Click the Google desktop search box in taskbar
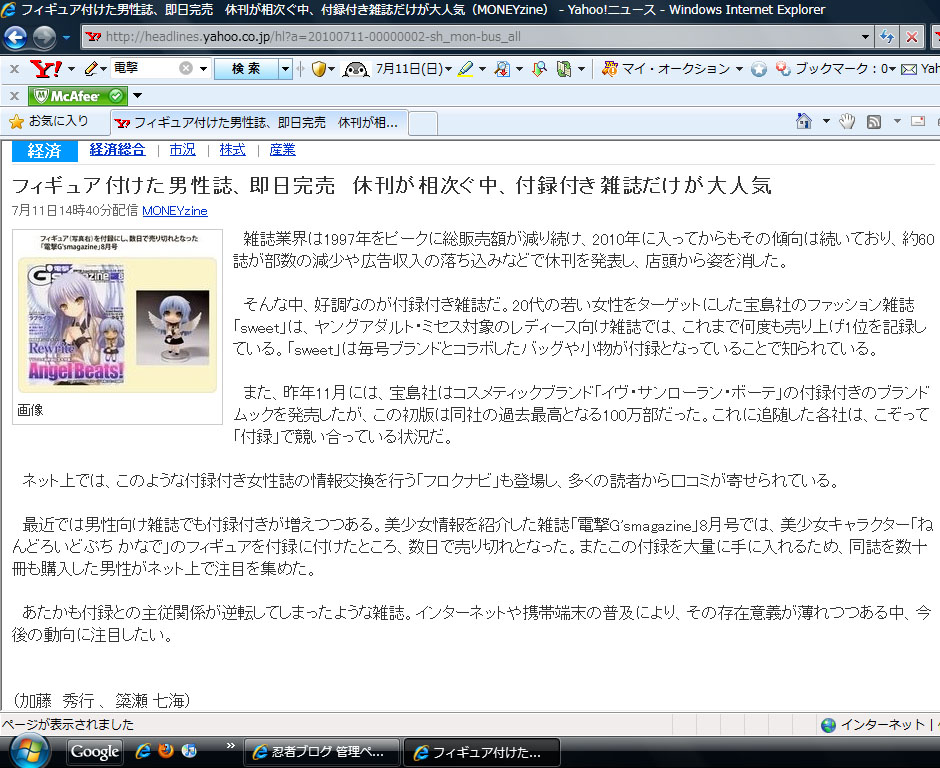Screen dimensions: 940x768 tap(95, 751)
